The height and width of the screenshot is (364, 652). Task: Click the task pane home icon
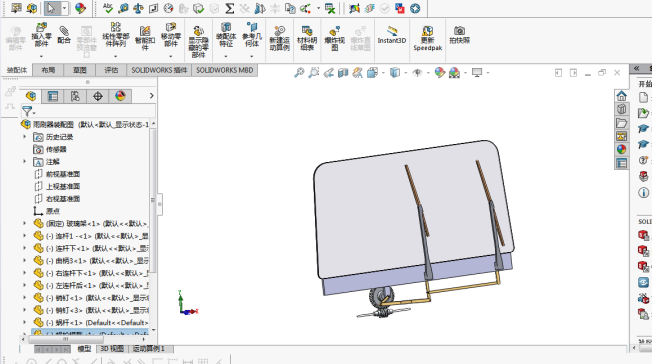click(621, 96)
